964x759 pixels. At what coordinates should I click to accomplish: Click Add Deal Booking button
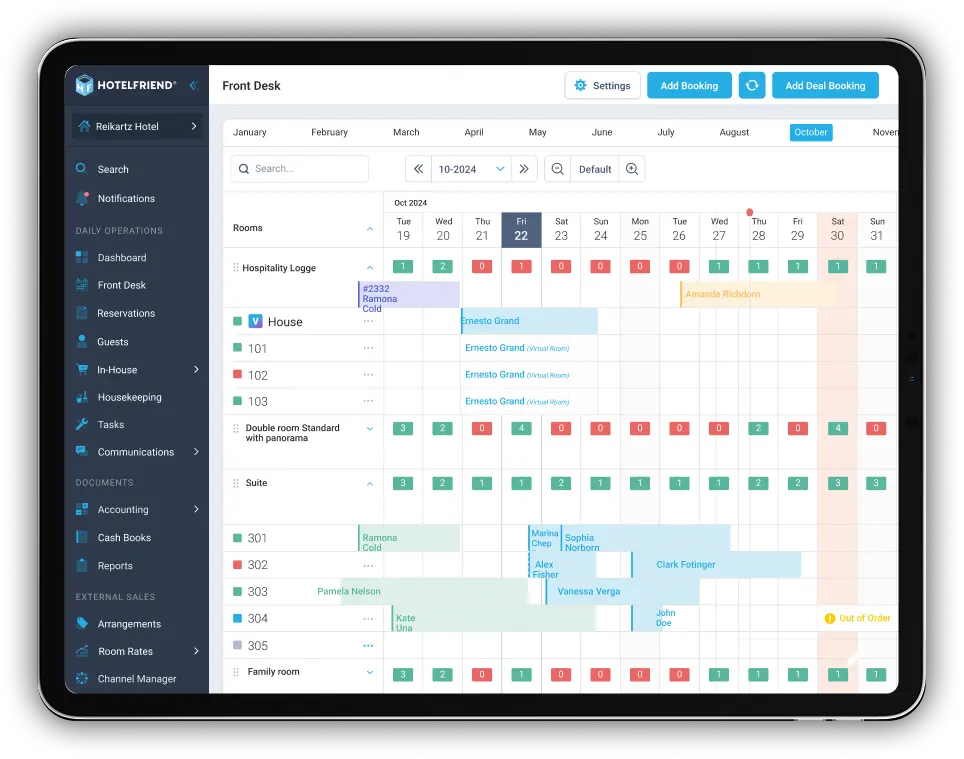coord(825,85)
